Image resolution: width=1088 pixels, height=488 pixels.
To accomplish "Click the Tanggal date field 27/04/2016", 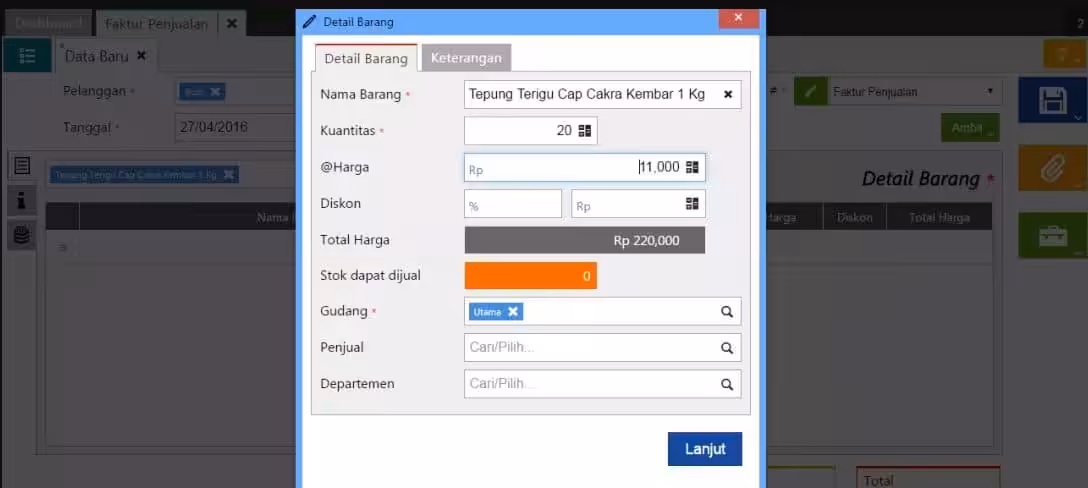I will click(x=236, y=128).
